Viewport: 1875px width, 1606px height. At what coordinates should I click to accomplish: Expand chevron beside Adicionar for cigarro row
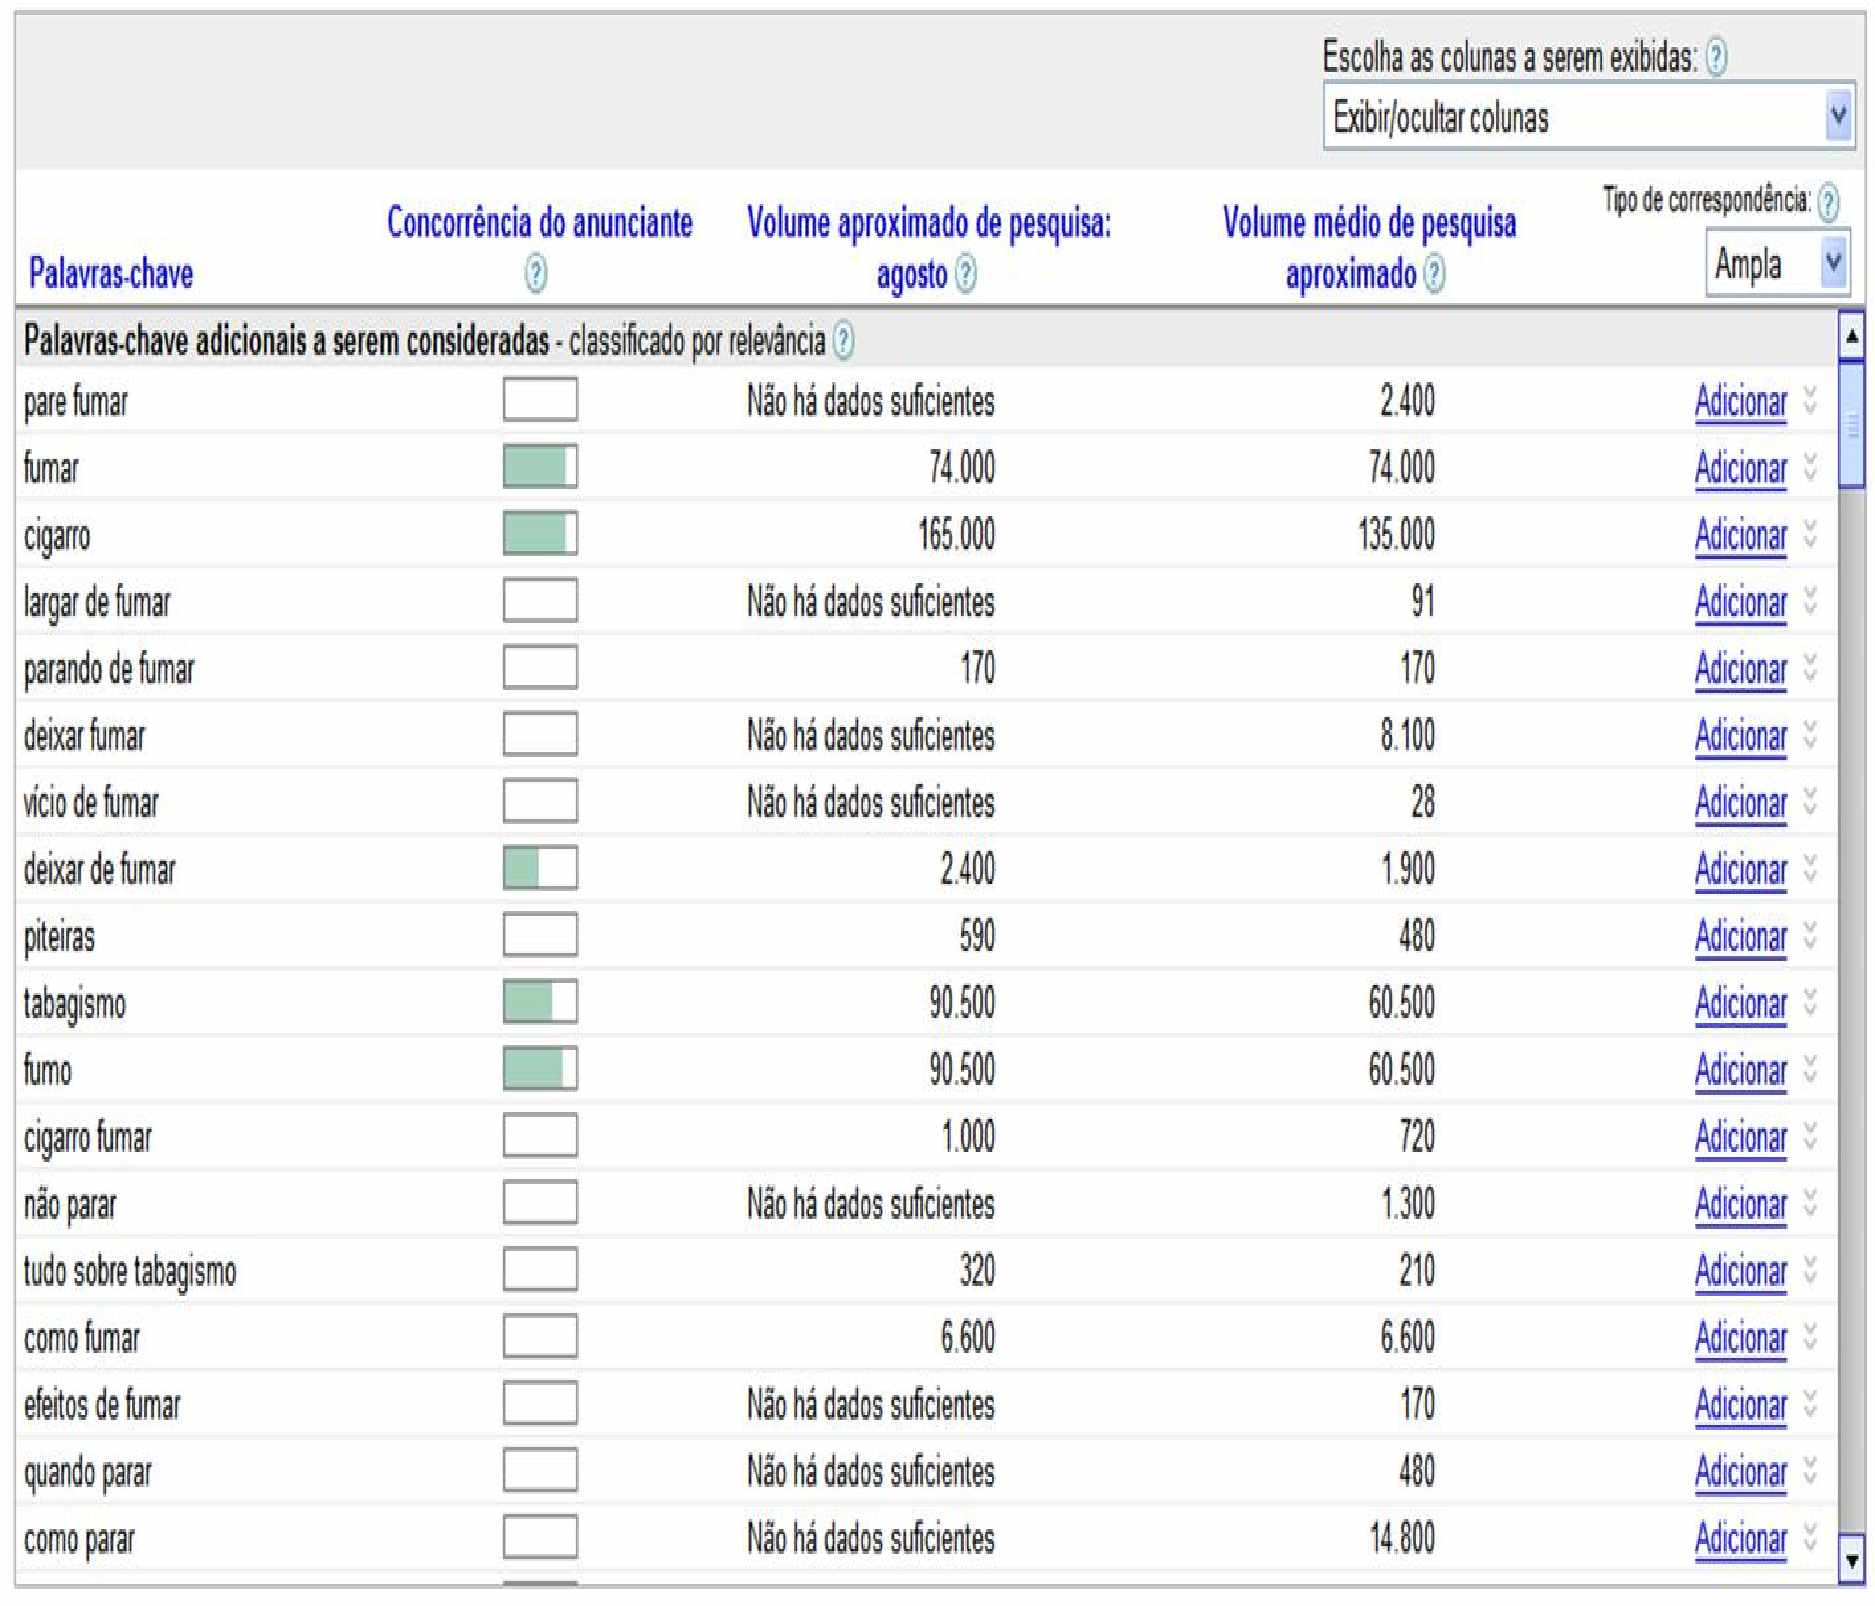click(x=1810, y=534)
